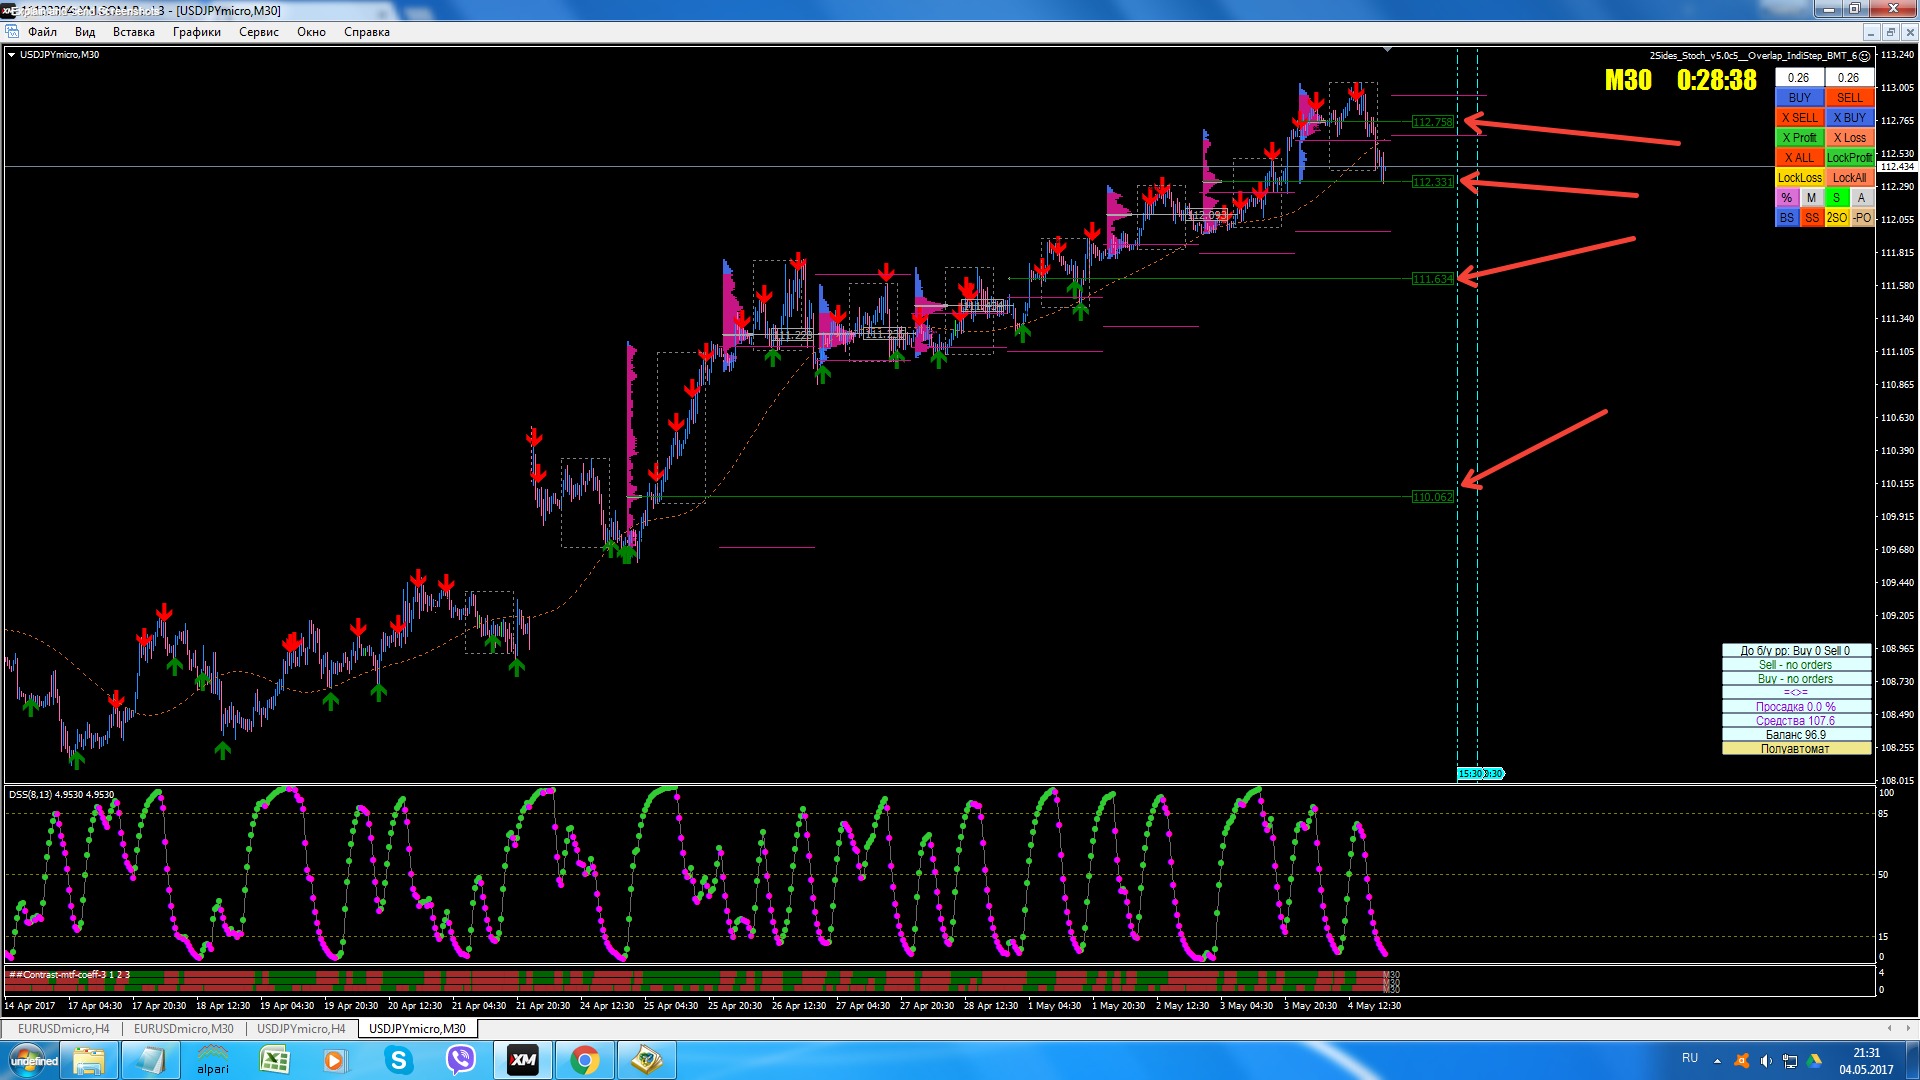Click the yellow LockLoss button
The image size is (1920, 1080).
coord(1800,177)
